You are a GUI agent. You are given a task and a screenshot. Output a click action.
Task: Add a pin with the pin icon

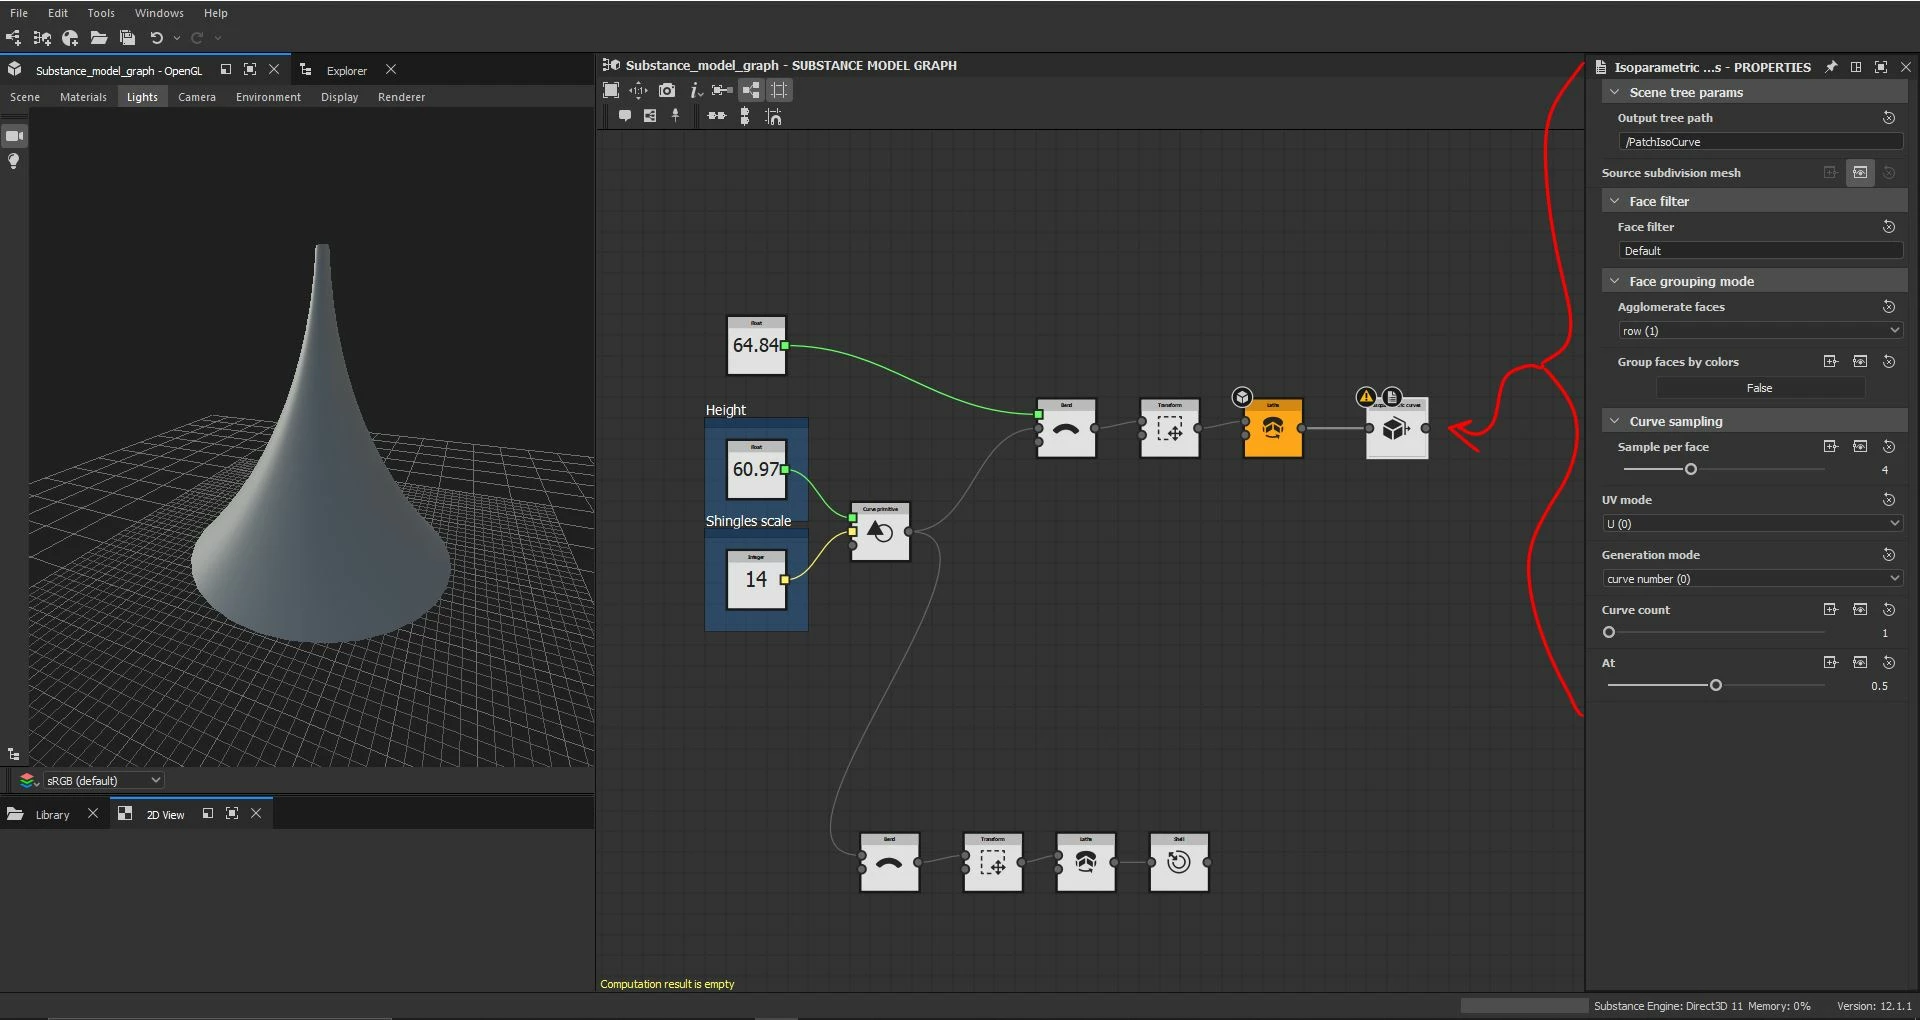pos(676,116)
